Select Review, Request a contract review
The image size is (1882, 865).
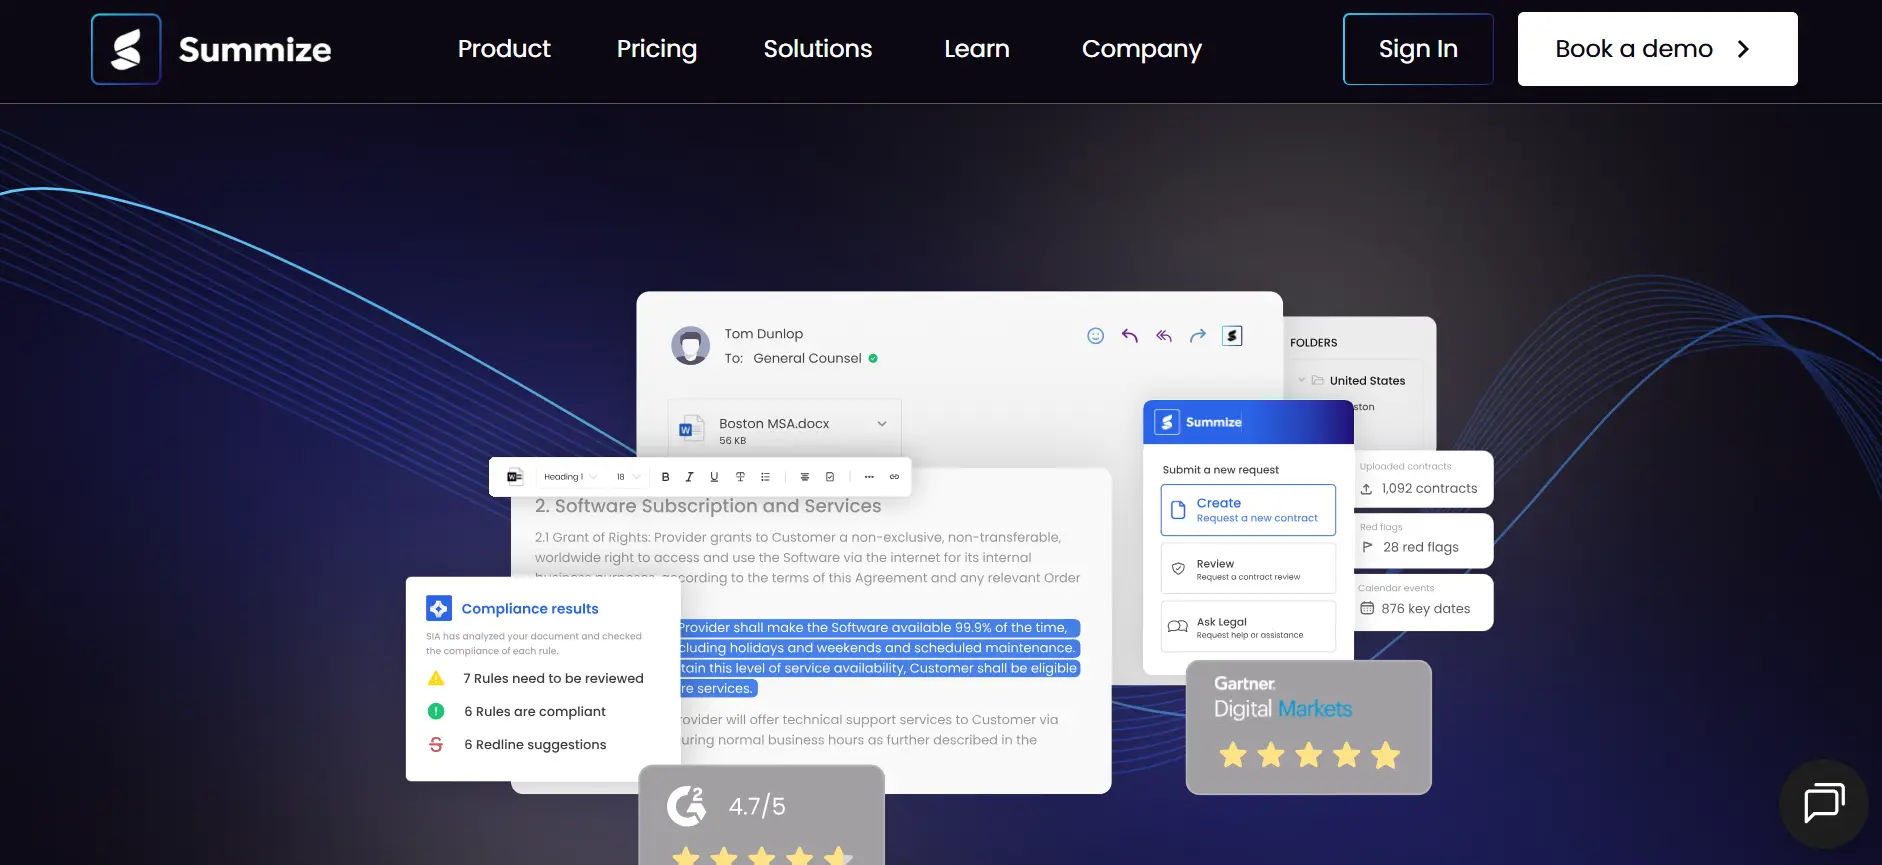click(1248, 569)
